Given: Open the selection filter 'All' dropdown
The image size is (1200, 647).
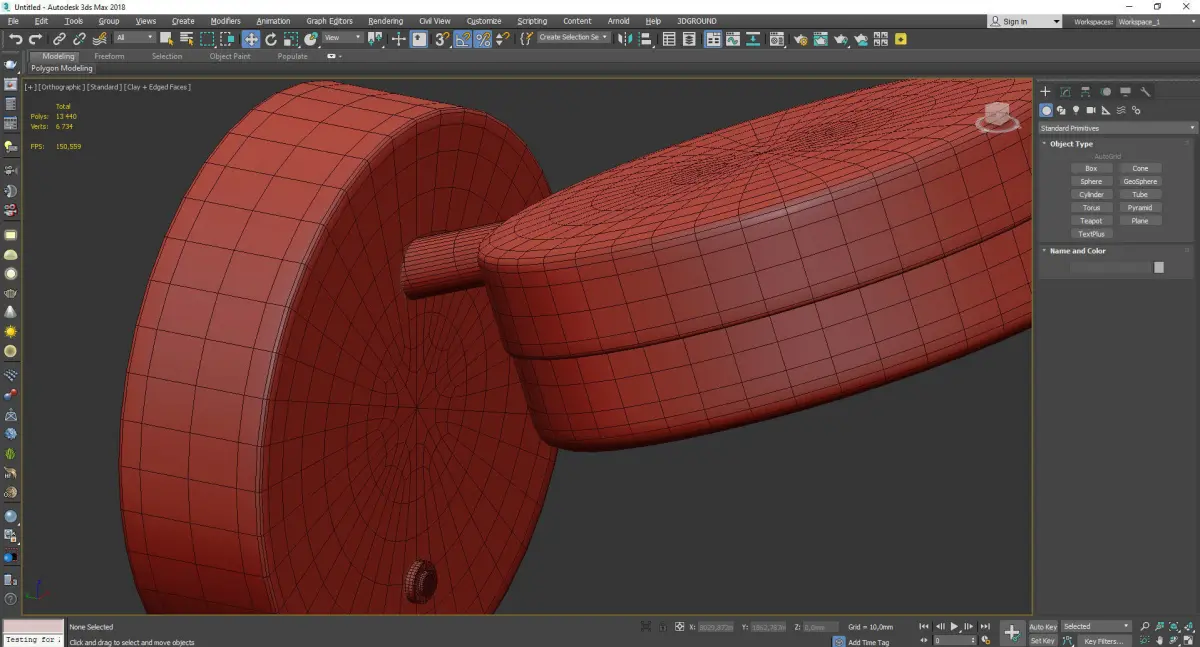Looking at the screenshot, I should [134, 38].
